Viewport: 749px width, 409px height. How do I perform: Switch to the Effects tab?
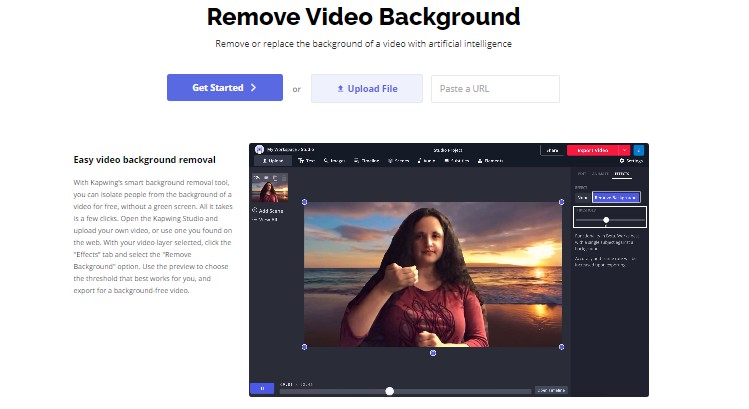tap(622, 174)
